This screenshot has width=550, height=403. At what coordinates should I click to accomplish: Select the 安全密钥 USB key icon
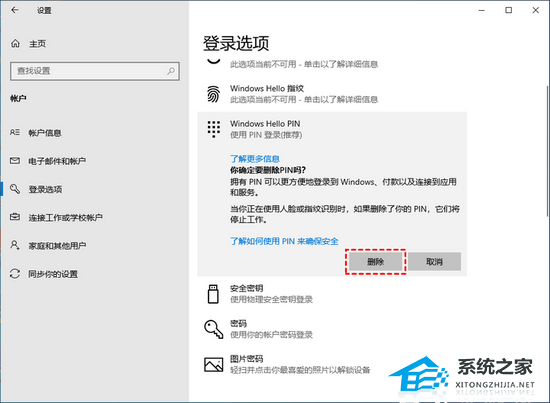[213, 294]
